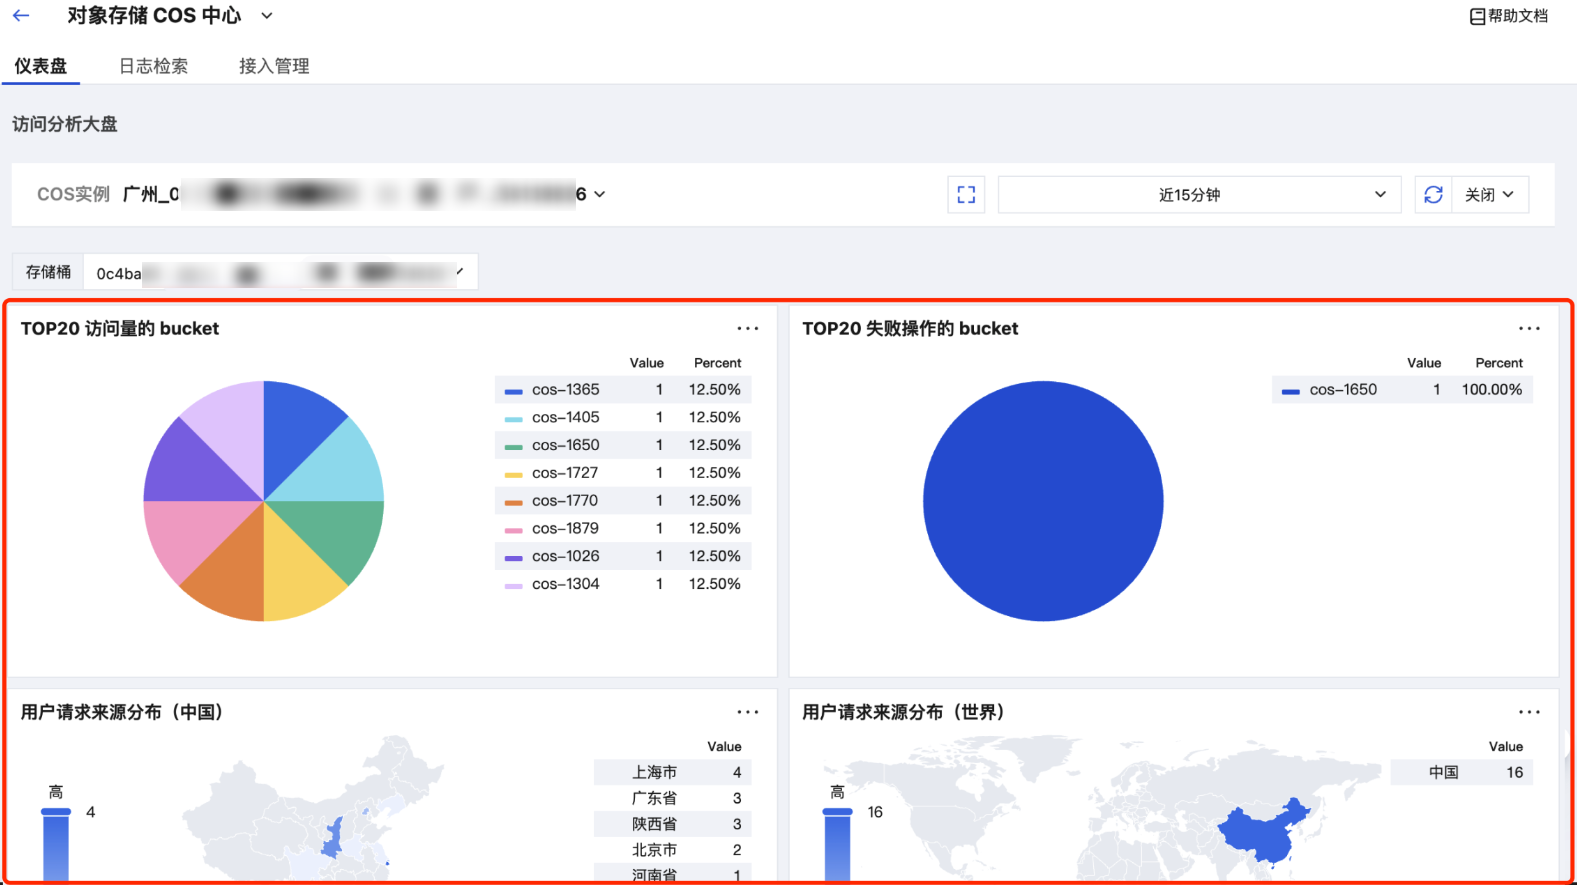This screenshot has height=885, width=1577.
Task: Switch to the 日志检索 tab
Action: pos(153,66)
